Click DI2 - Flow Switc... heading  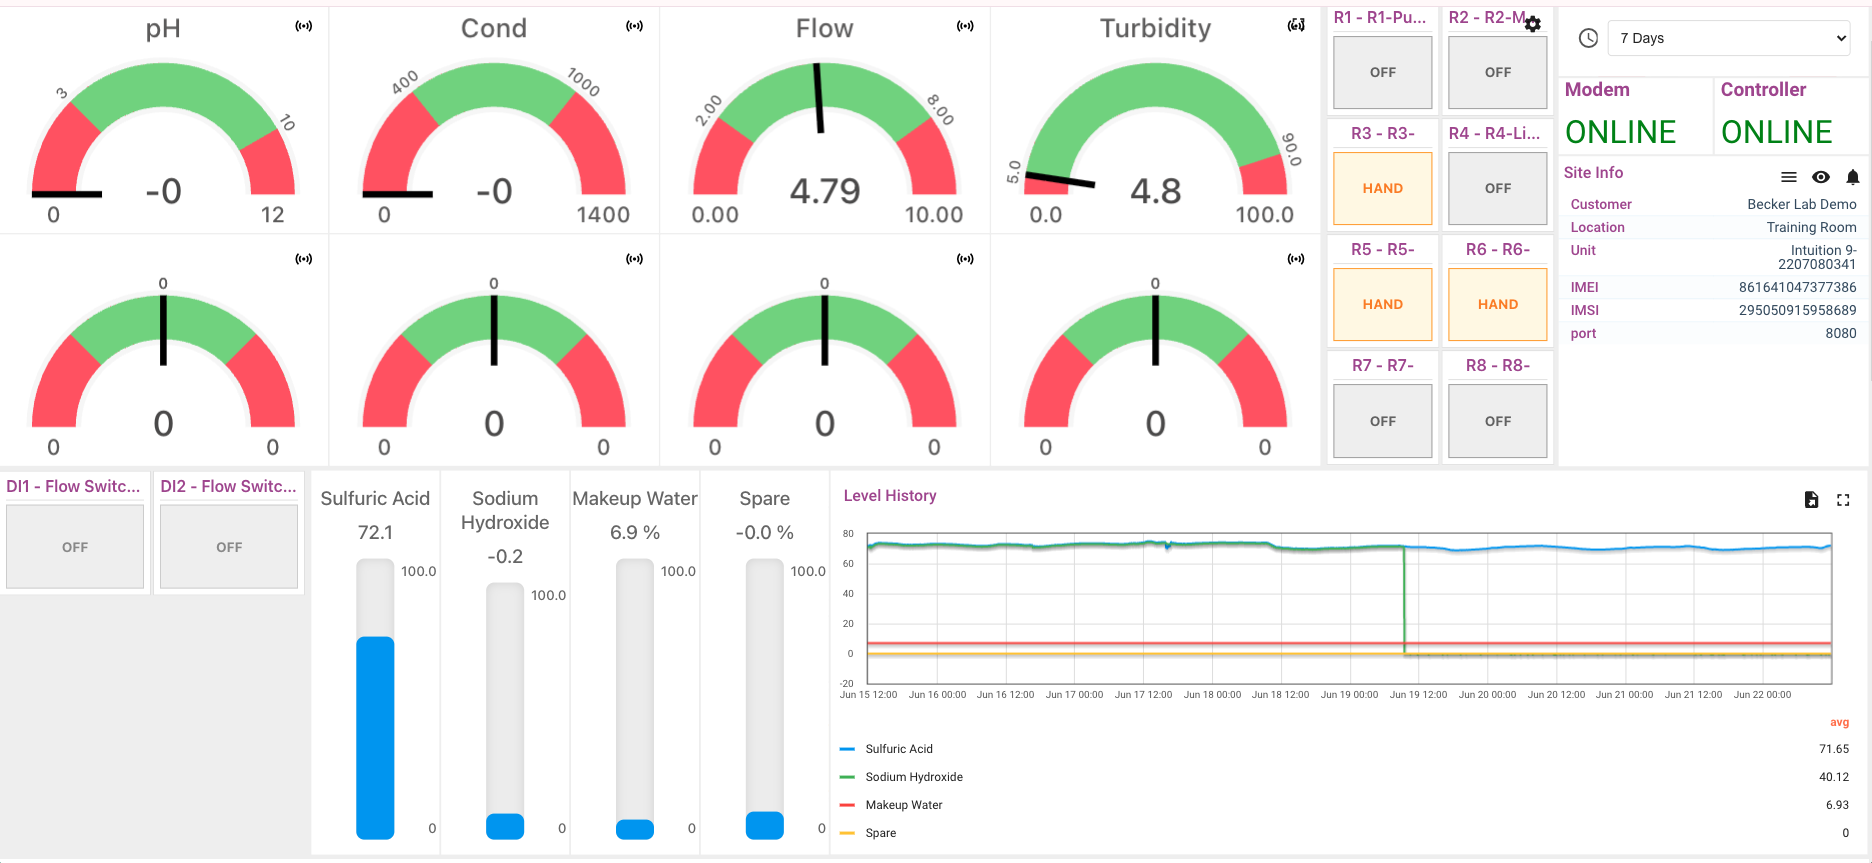228,486
